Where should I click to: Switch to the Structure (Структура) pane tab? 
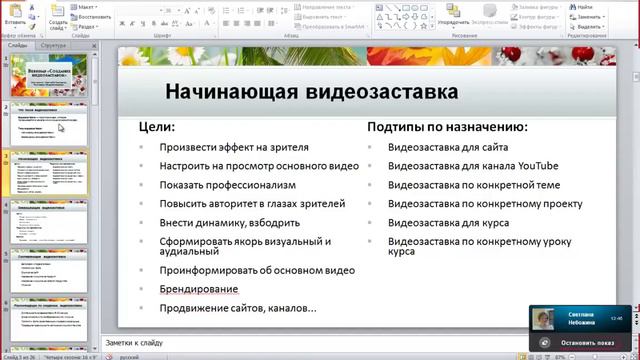[x=53, y=45]
